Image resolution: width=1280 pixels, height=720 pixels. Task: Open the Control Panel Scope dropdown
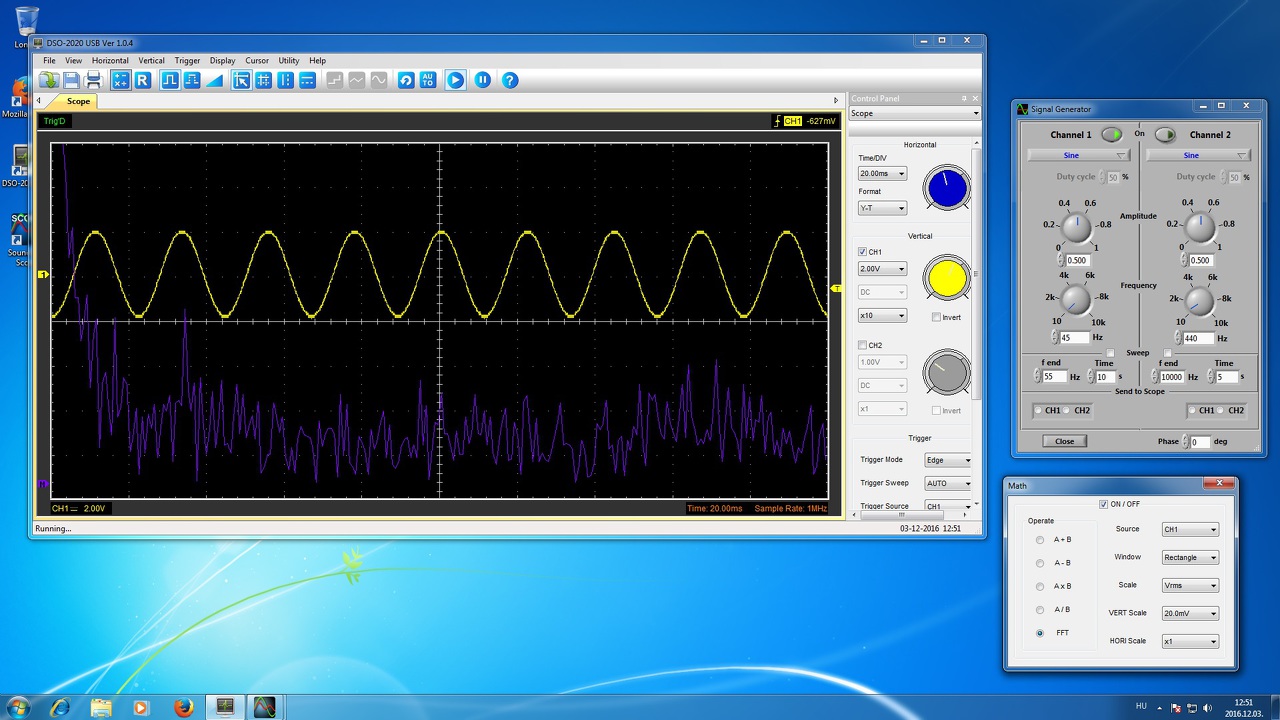[x=914, y=113]
